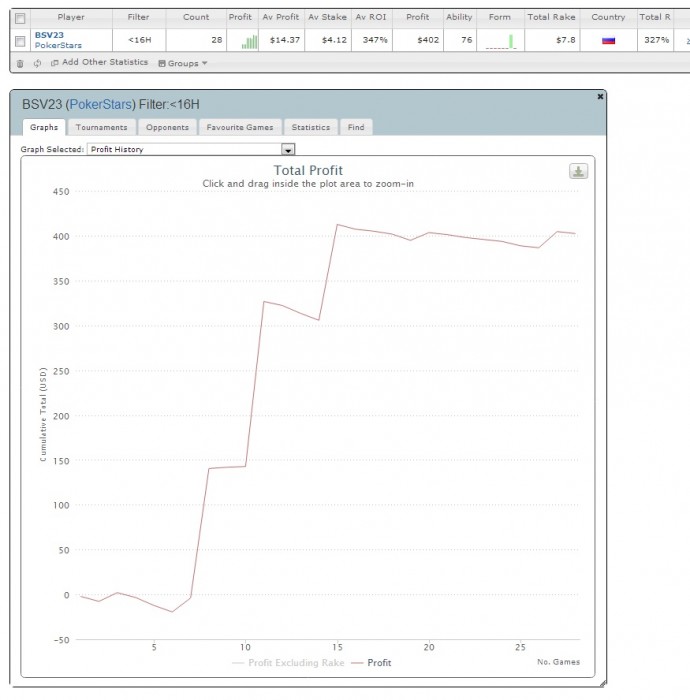The height and width of the screenshot is (700, 690).
Task: Click the Form sparkline in BSV23 row
Action: pyautogui.click(x=501, y=42)
